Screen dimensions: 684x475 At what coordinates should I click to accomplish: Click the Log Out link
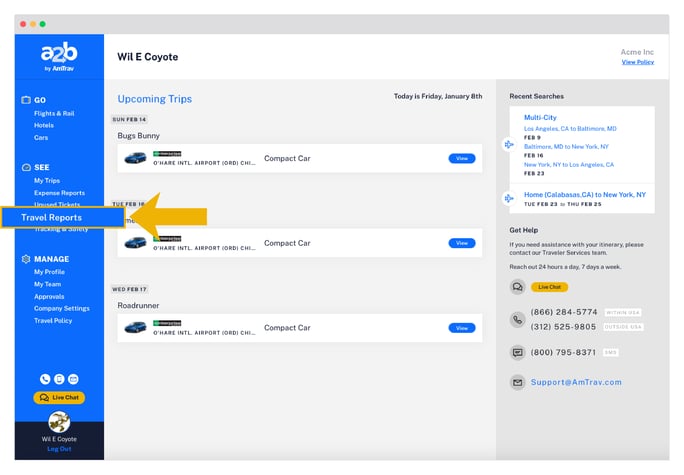[x=59, y=449]
